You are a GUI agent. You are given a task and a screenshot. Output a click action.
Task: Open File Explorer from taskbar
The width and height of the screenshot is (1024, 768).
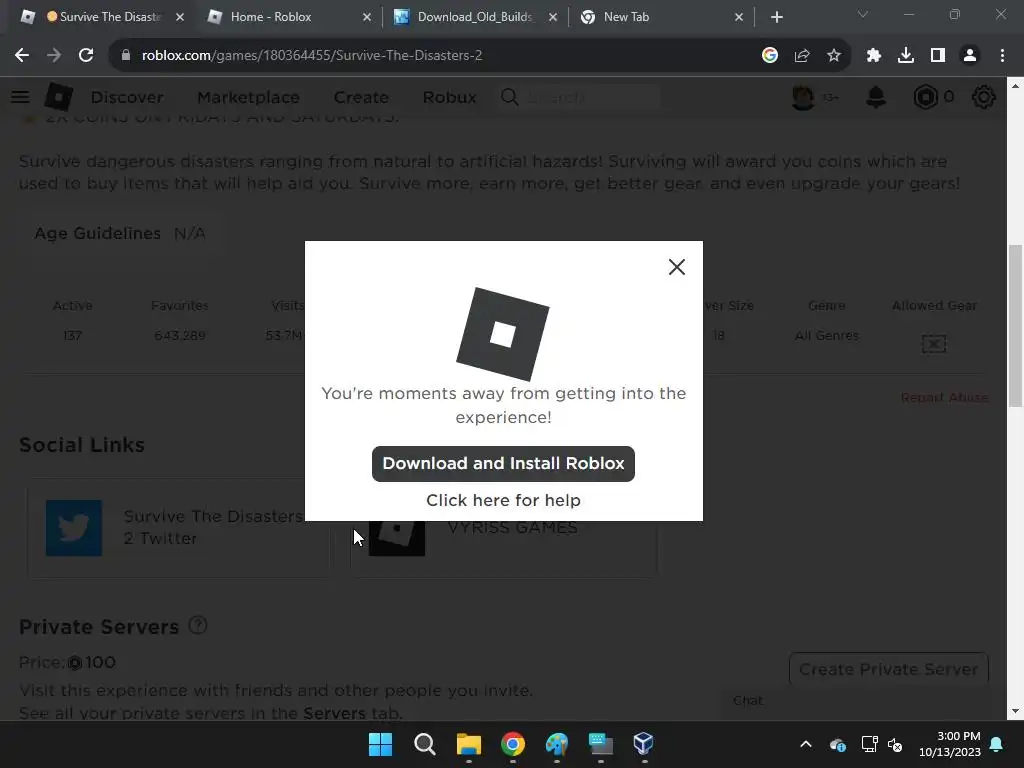[469, 744]
